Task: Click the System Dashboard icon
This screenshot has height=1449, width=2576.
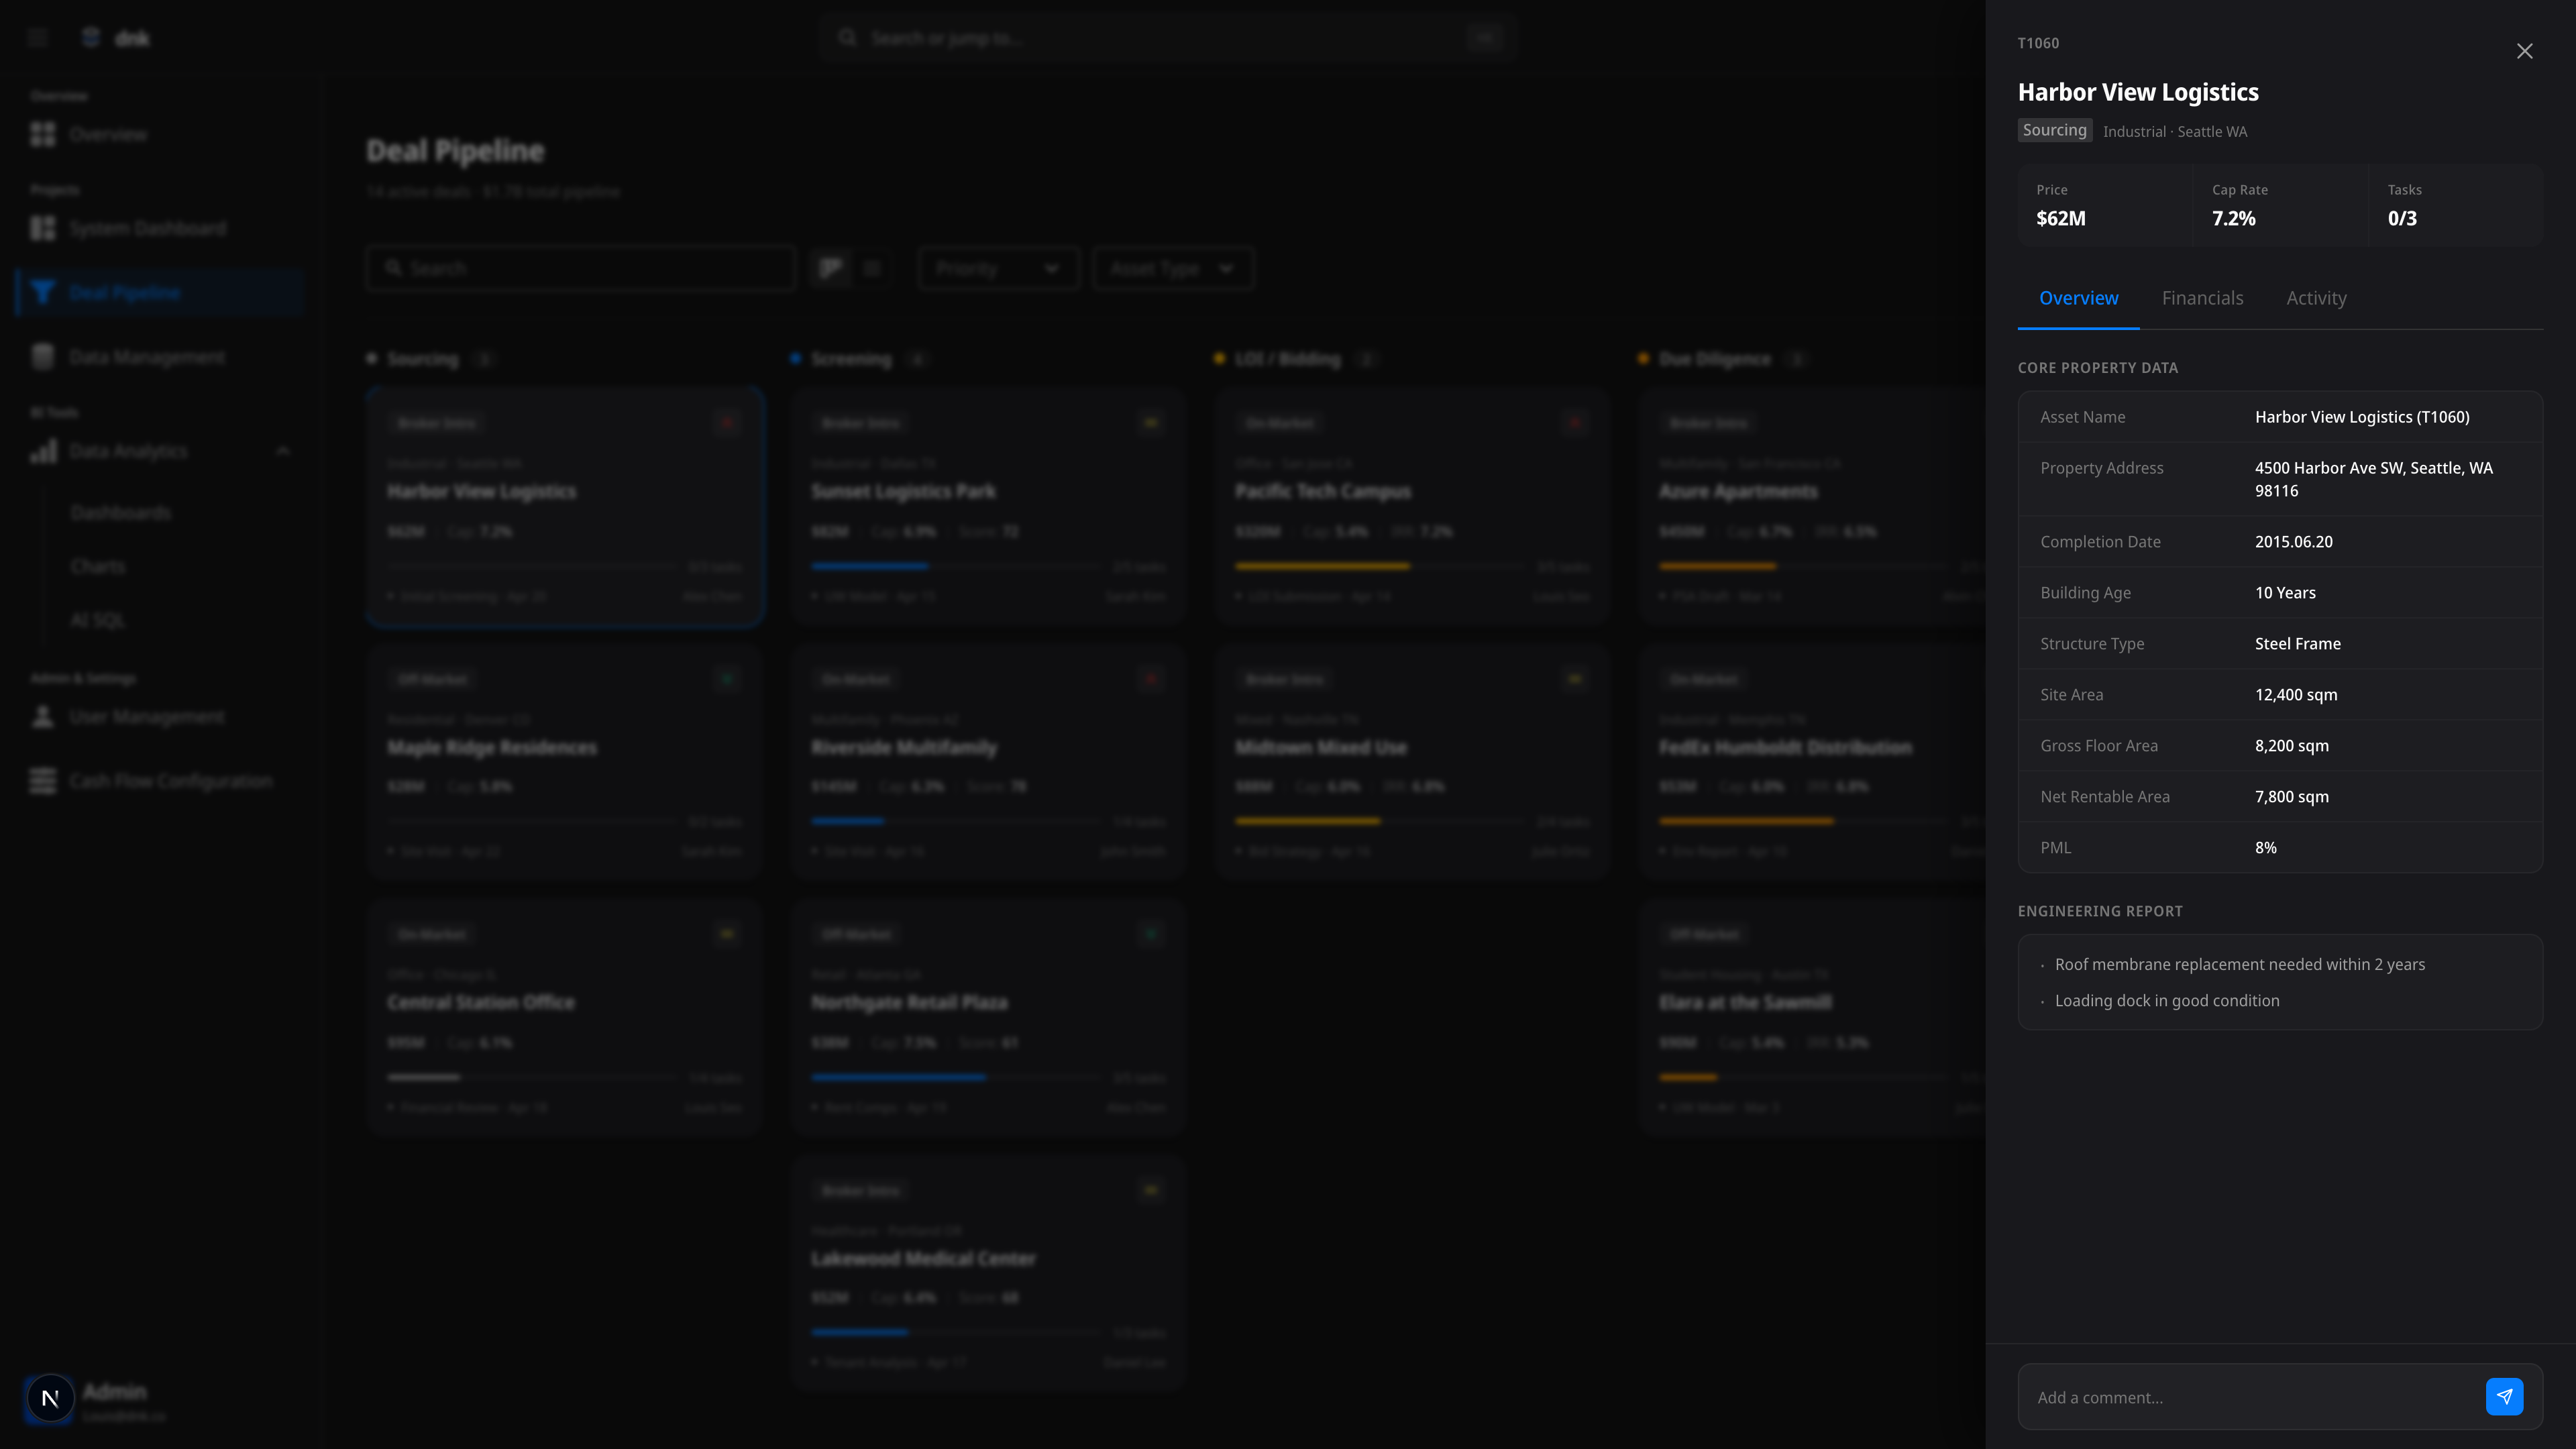Action: click(43, 228)
